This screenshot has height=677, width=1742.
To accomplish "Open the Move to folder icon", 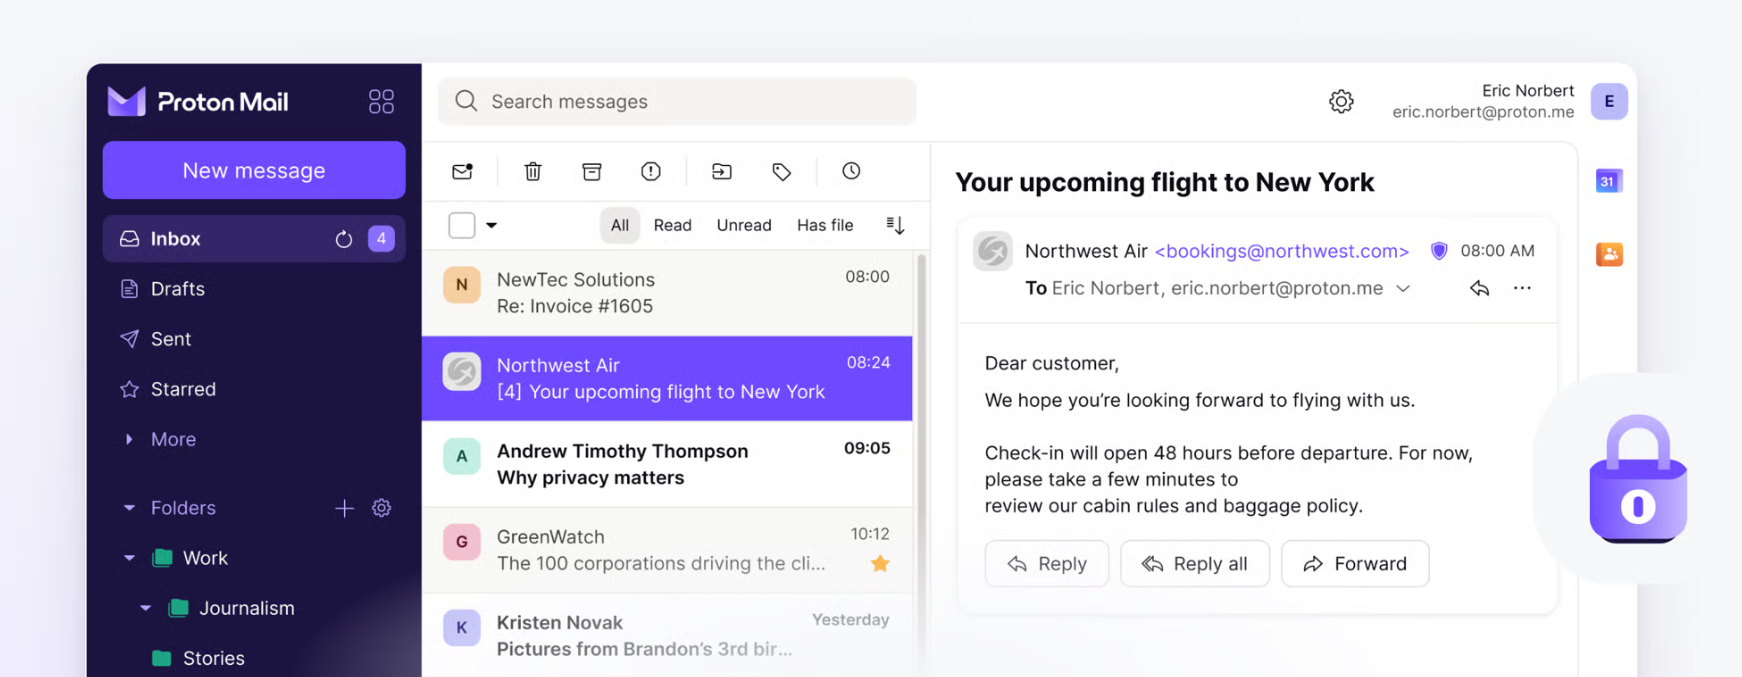I will pos(722,171).
